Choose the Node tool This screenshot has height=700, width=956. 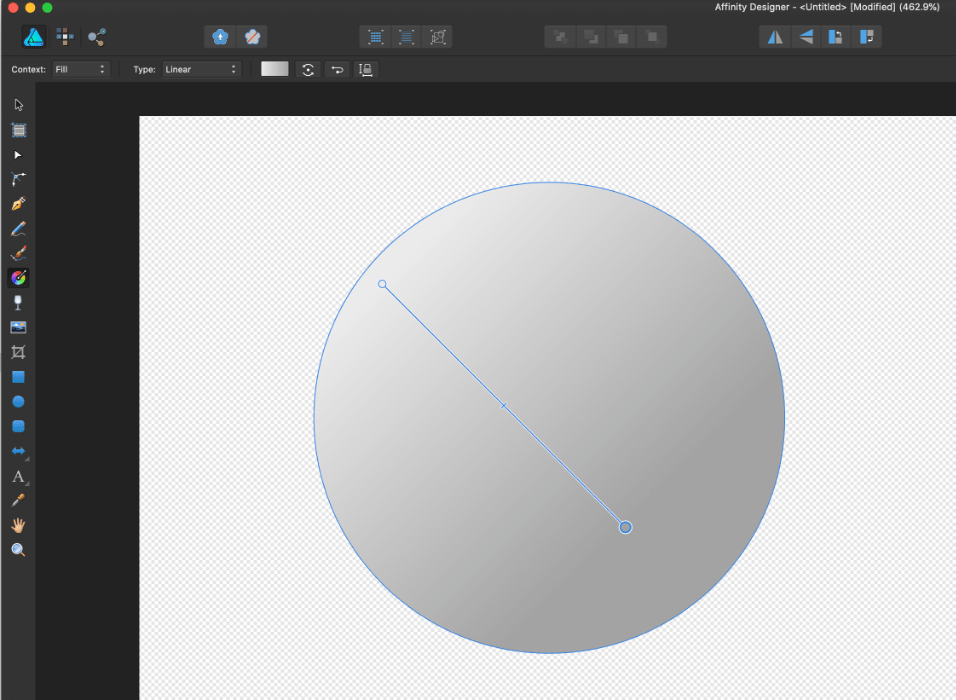click(18, 155)
